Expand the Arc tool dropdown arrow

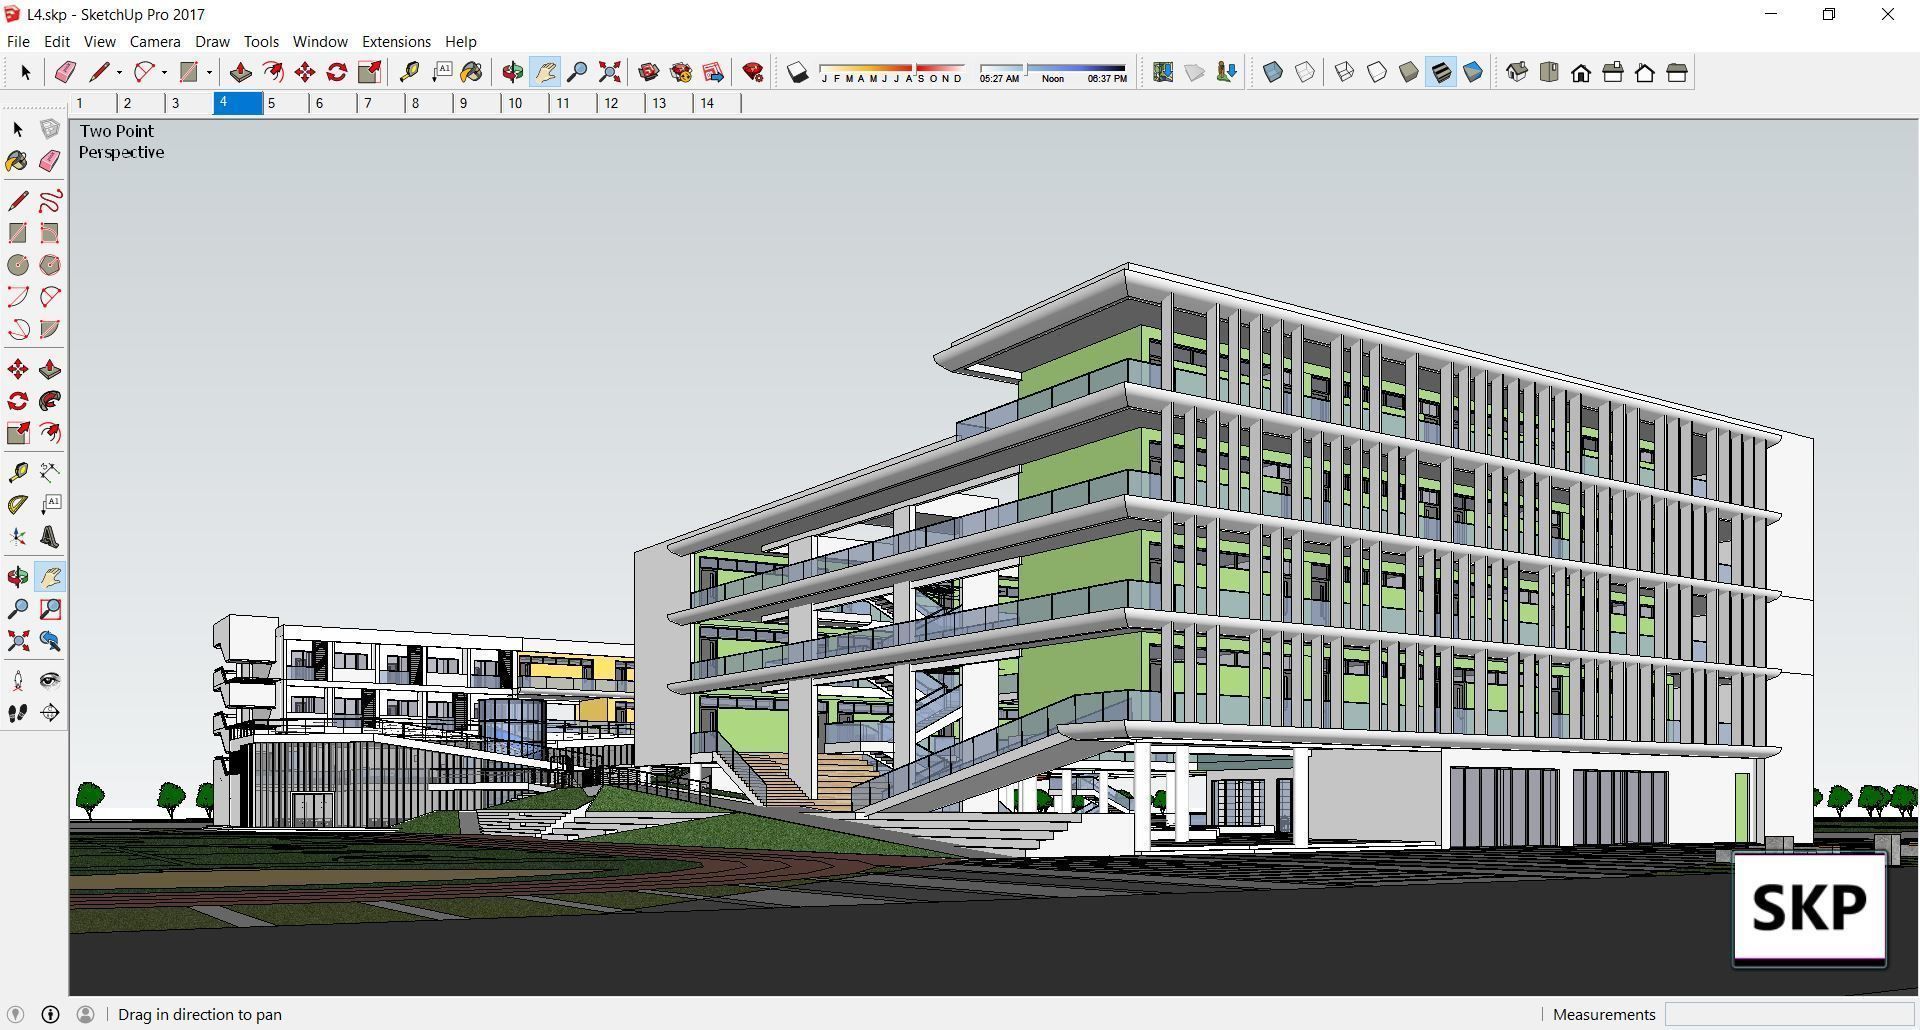point(164,72)
